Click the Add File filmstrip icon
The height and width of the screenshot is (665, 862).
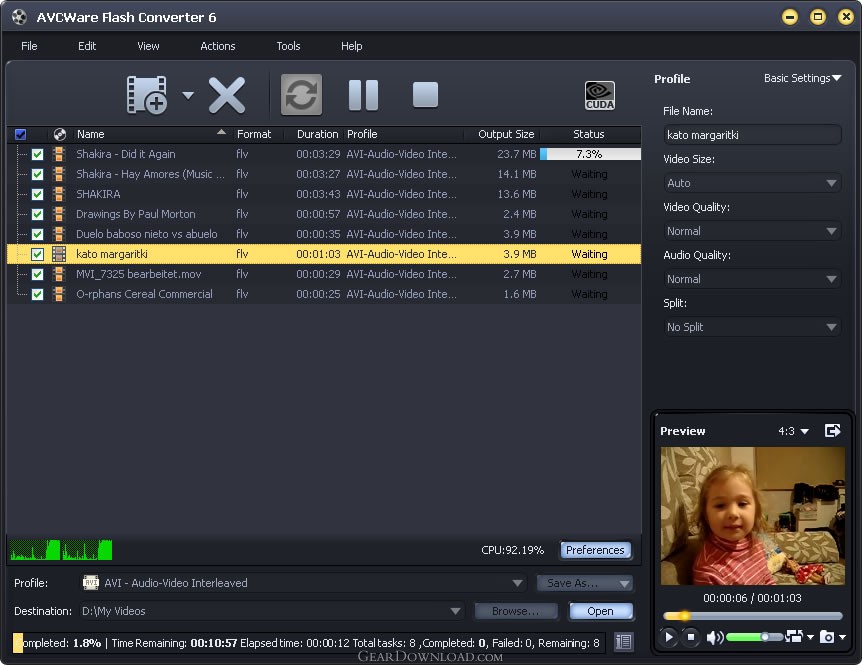[x=147, y=95]
